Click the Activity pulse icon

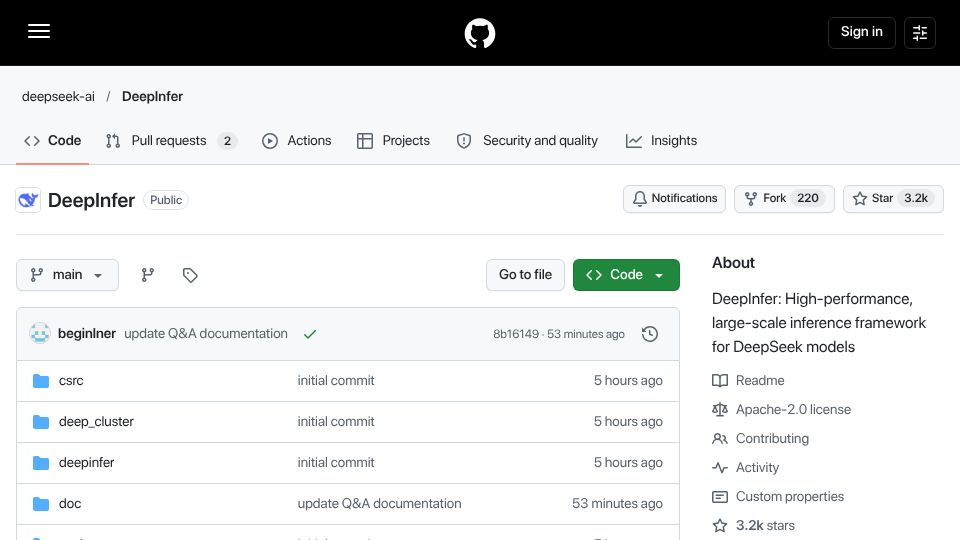[x=720, y=467]
